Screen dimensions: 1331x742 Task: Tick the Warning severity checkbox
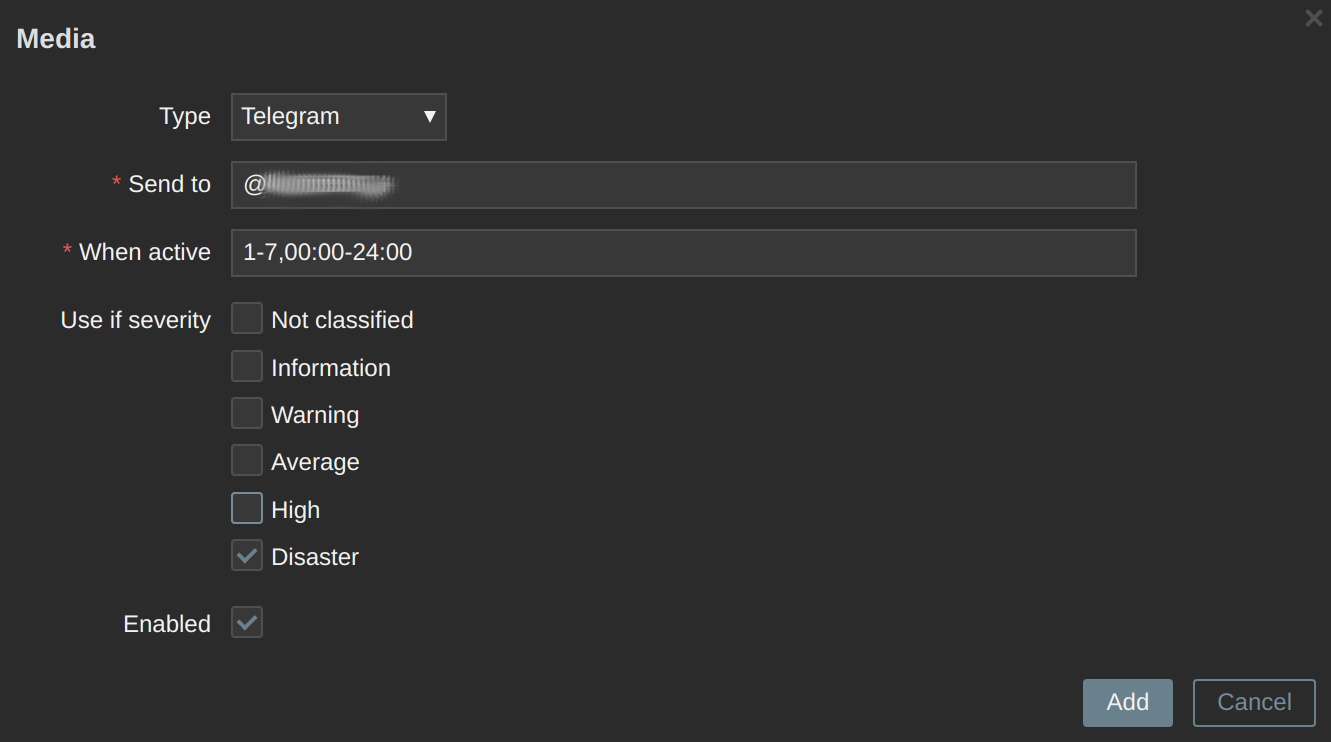(247, 414)
